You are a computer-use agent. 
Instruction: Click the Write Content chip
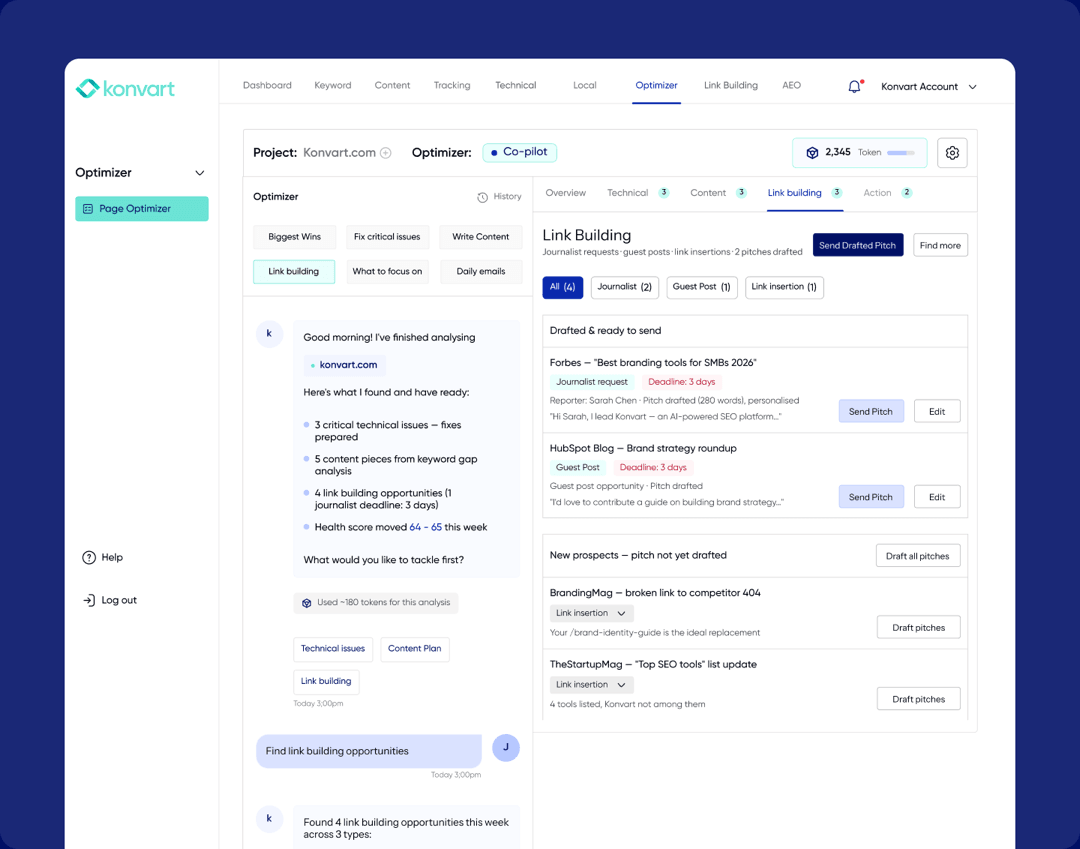coord(481,237)
